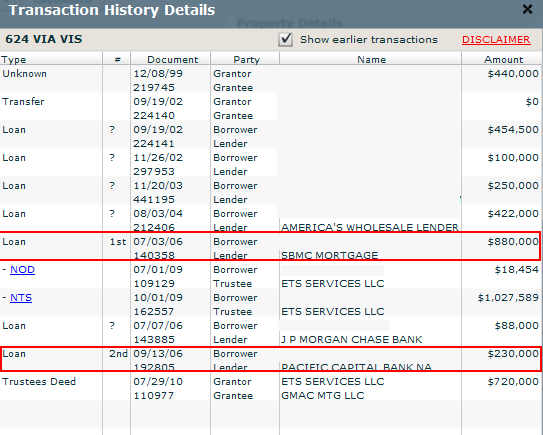This screenshot has height=435, width=543.
Task: Click the Name column header
Action: pos(371,59)
